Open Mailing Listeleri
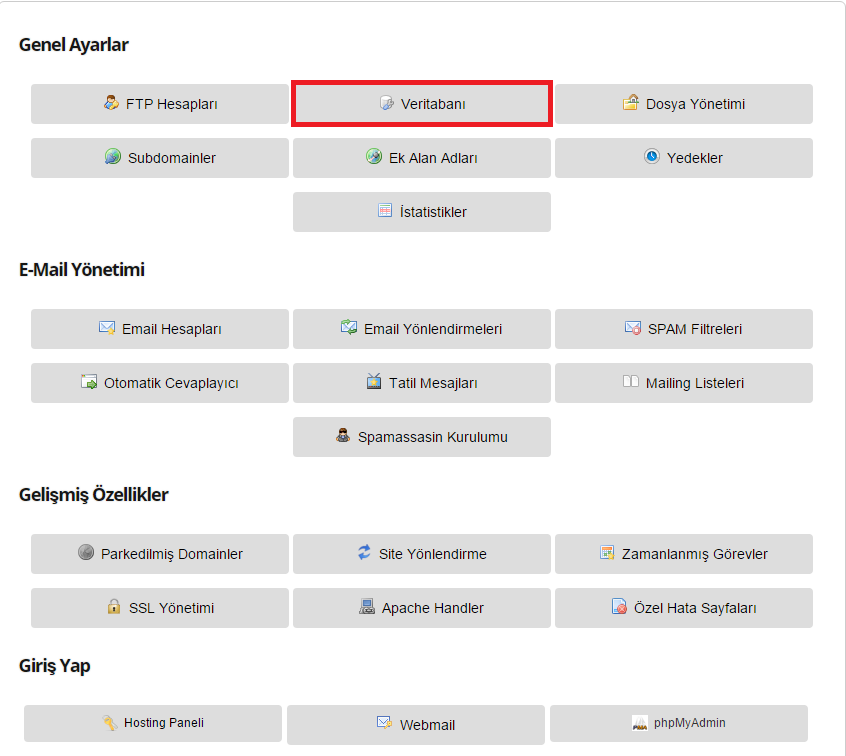The height and width of the screenshot is (756, 846). click(x=684, y=383)
